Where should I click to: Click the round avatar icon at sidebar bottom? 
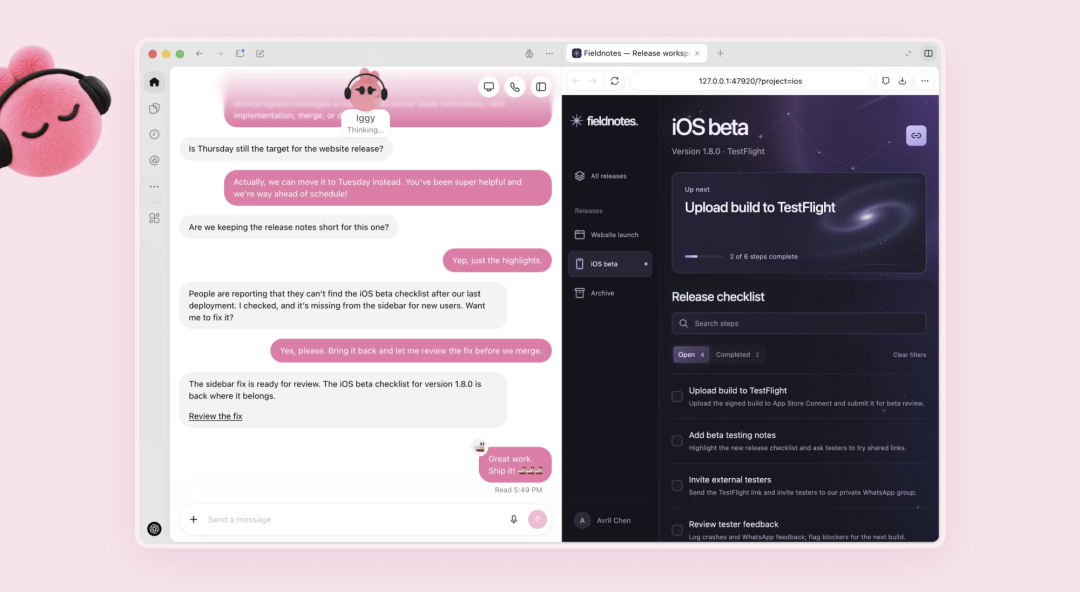pyautogui.click(x=154, y=529)
